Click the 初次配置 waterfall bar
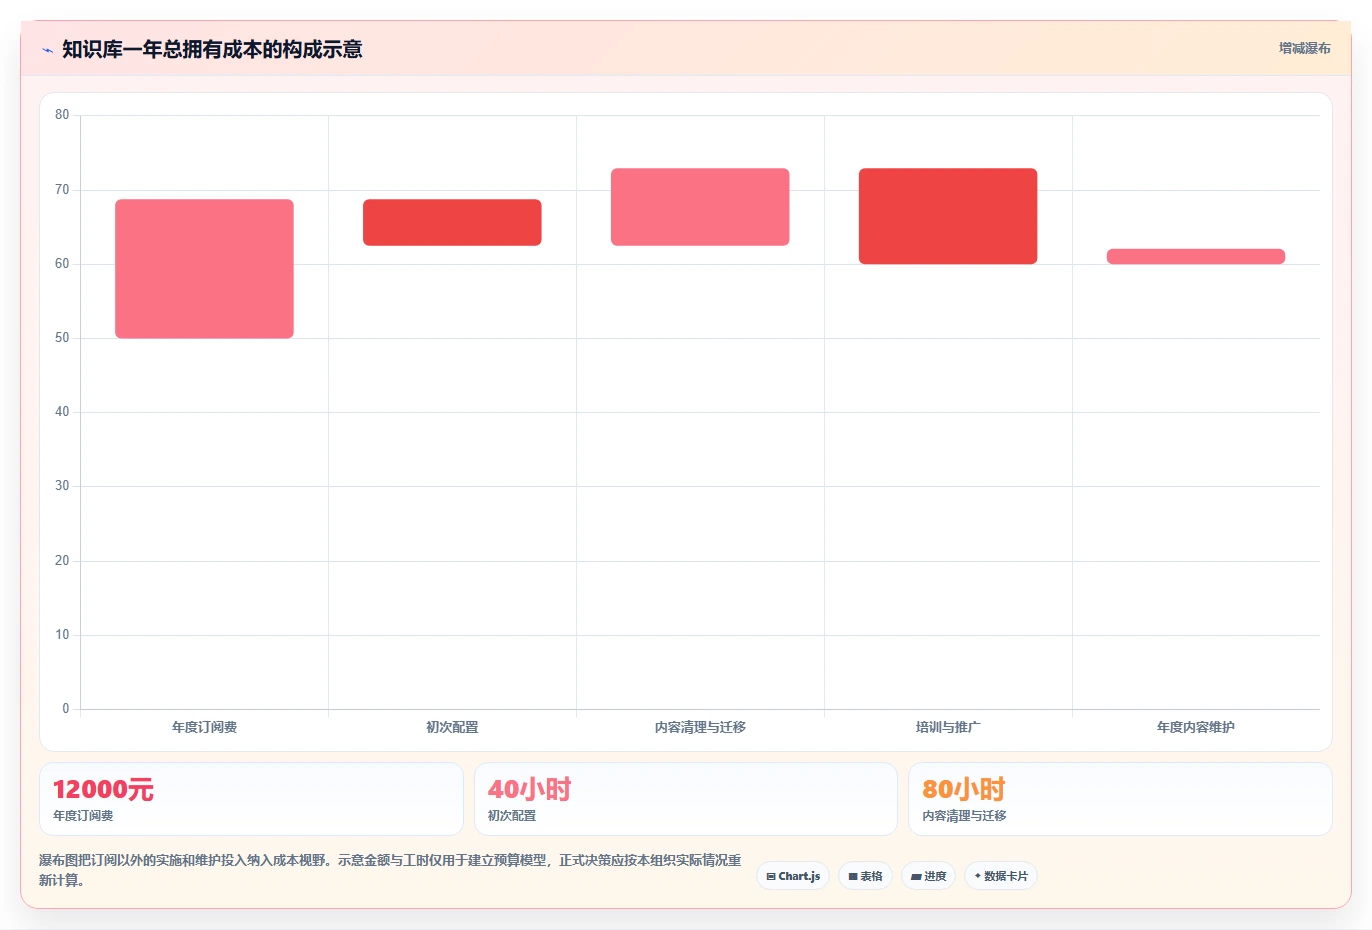The width and height of the screenshot is (1372, 930). (x=452, y=222)
